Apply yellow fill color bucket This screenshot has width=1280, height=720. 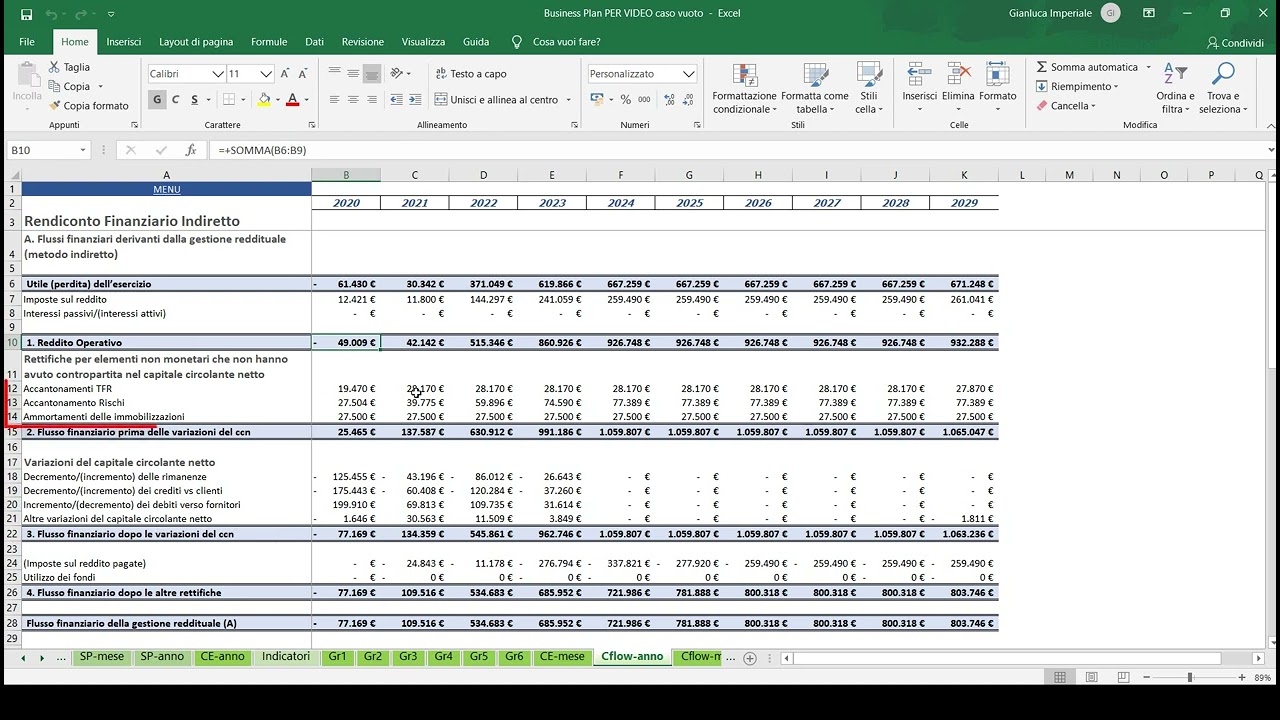264,99
